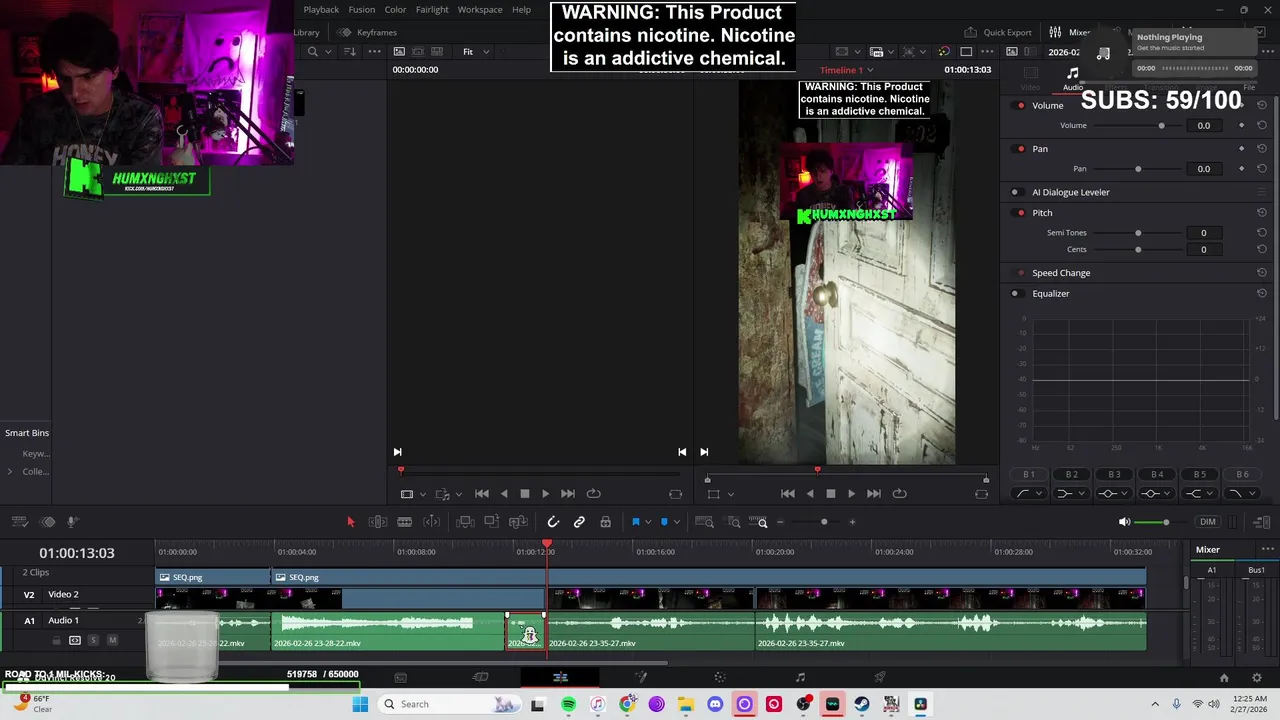The image size is (1280, 720).
Task: Open the Playback menu
Action: (x=321, y=10)
